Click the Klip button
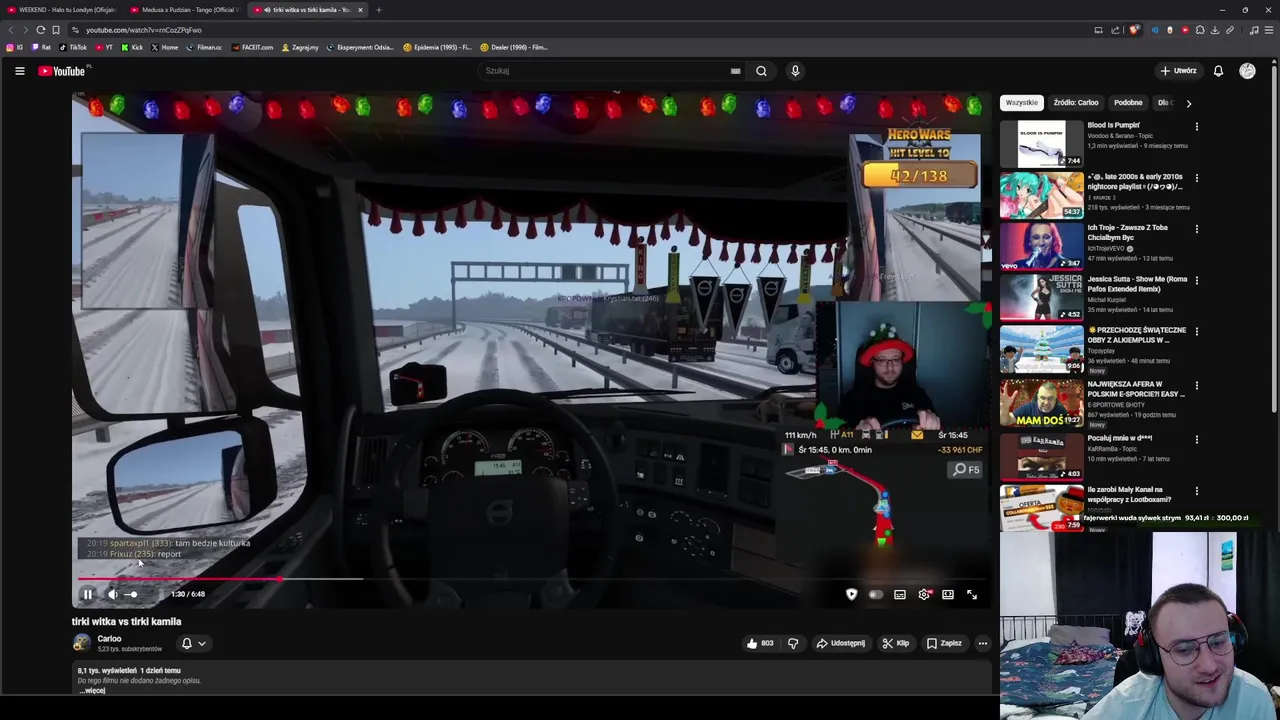1280x720 pixels. pos(896,643)
